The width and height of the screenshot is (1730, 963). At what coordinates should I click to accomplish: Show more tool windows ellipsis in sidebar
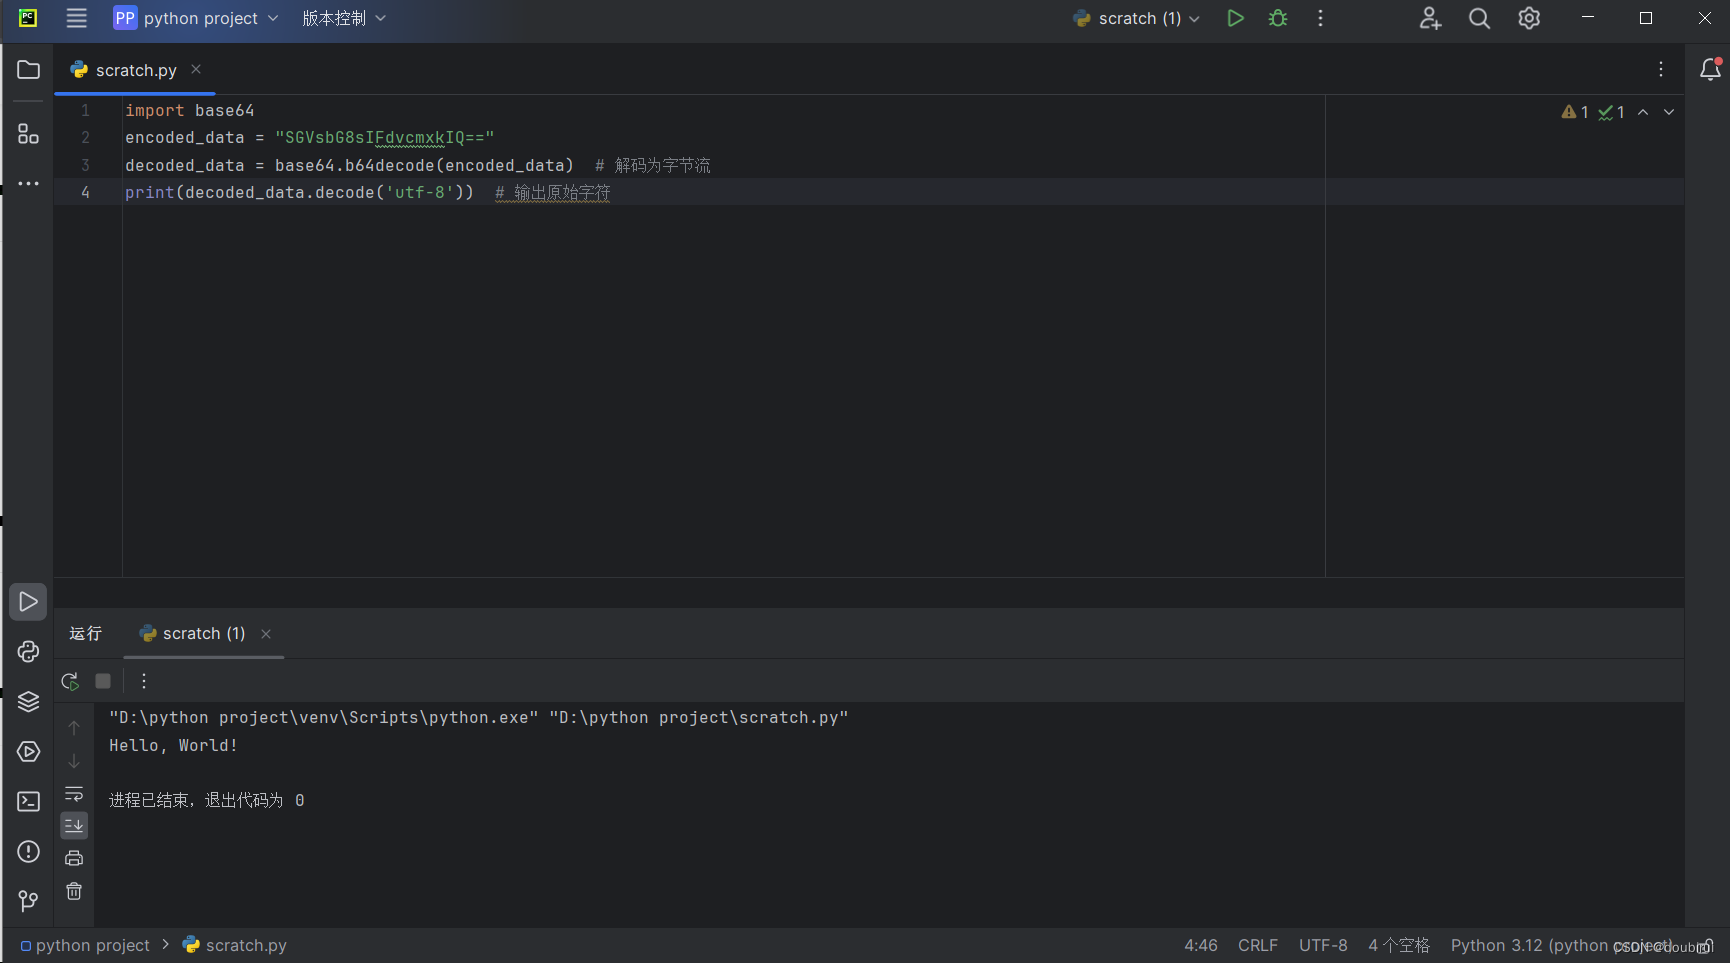(28, 184)
